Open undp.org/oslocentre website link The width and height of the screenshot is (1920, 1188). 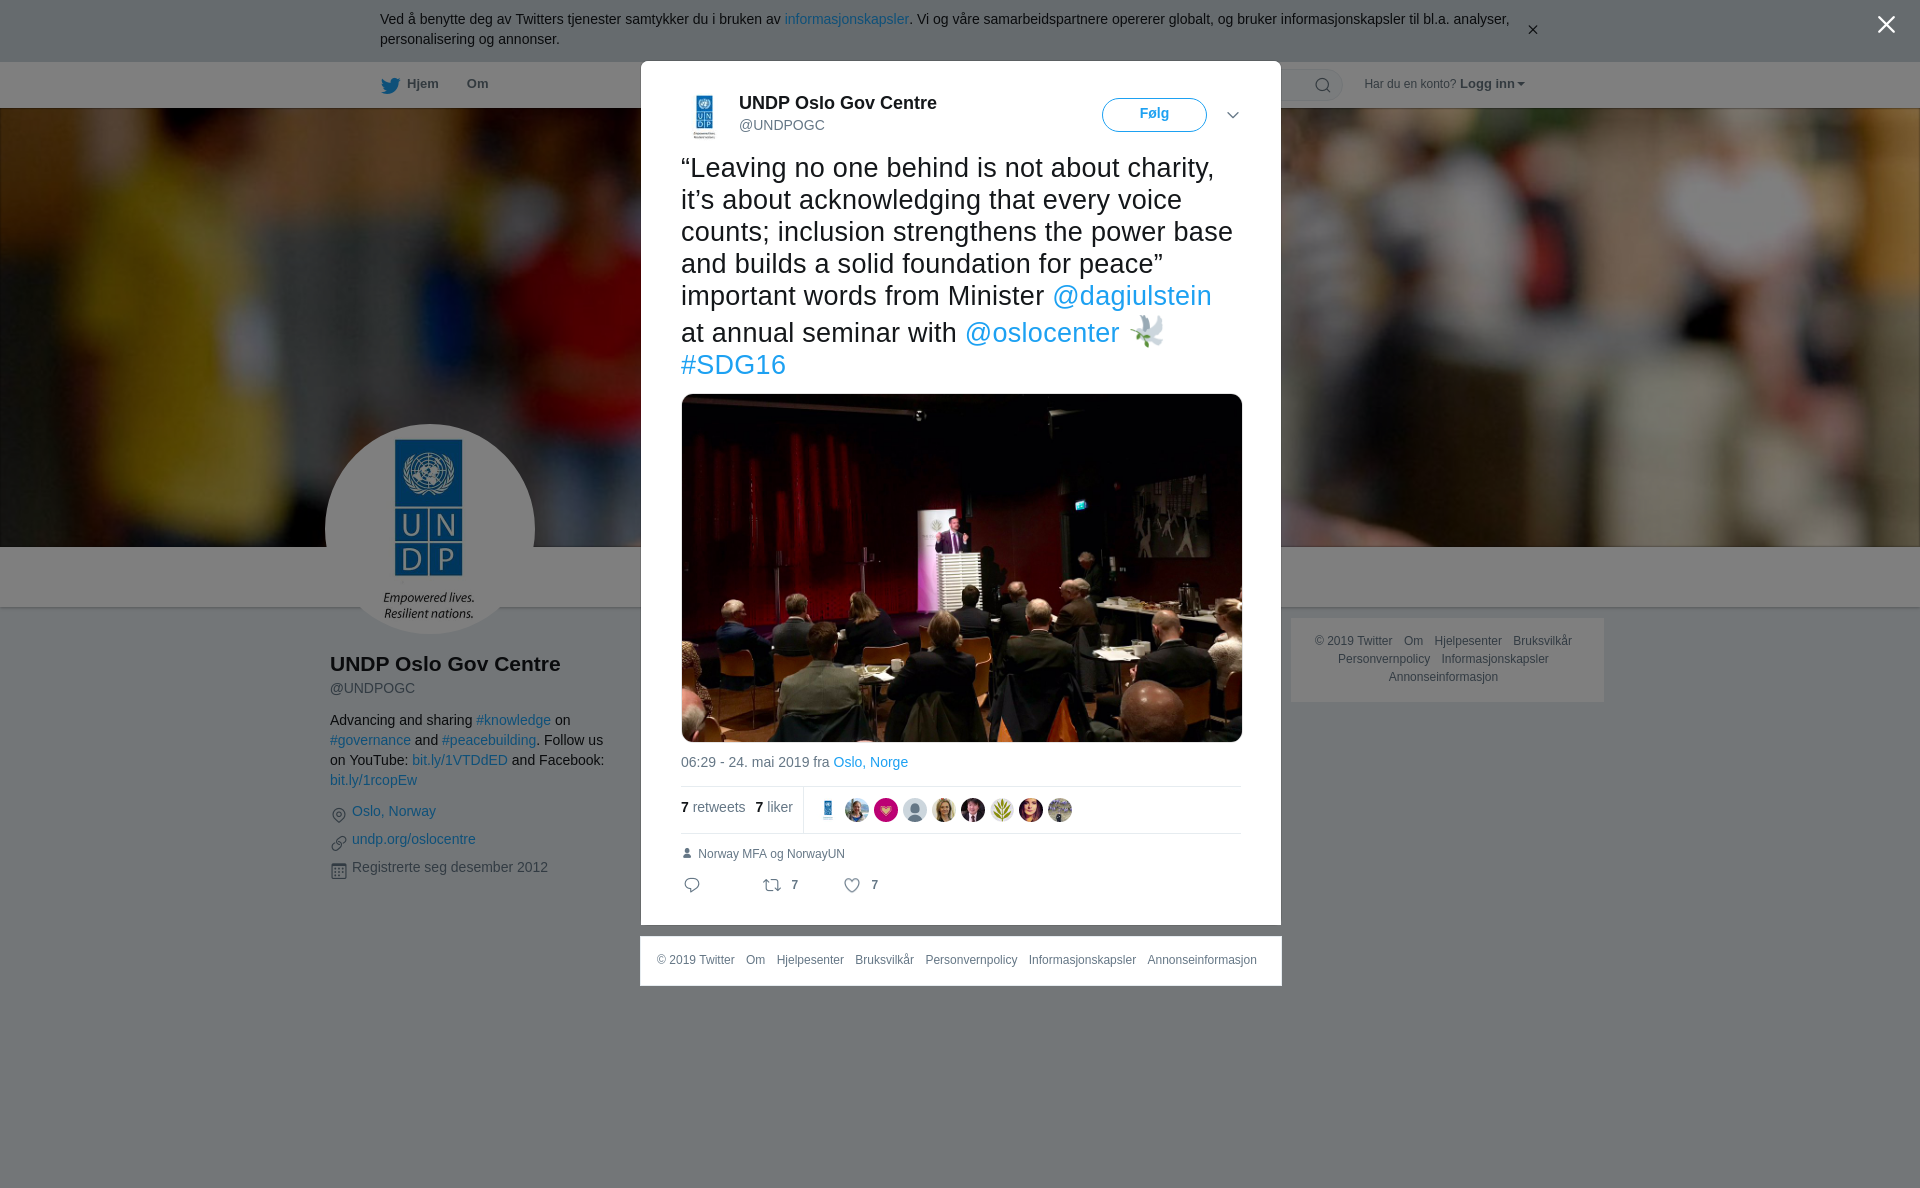(414, 839)
